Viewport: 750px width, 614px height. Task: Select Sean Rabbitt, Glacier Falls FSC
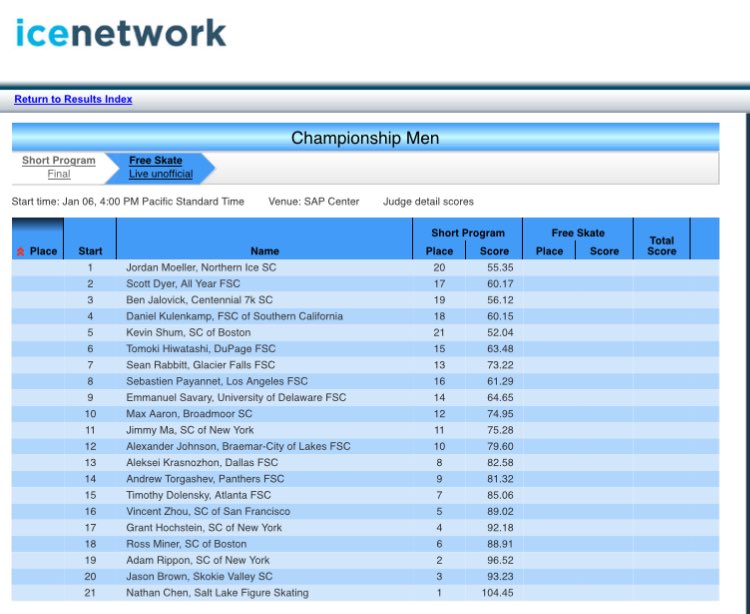pos(201,365)
